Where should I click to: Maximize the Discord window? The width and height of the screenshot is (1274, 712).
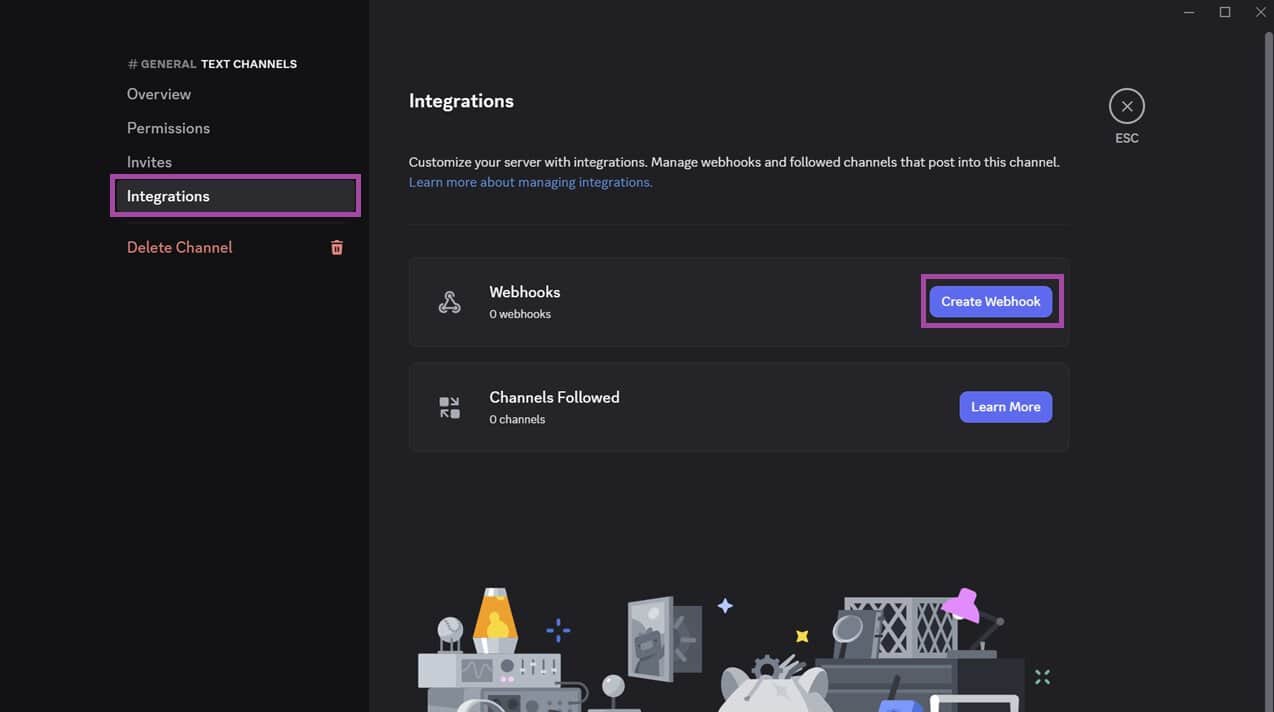(x=1225, y=12)
